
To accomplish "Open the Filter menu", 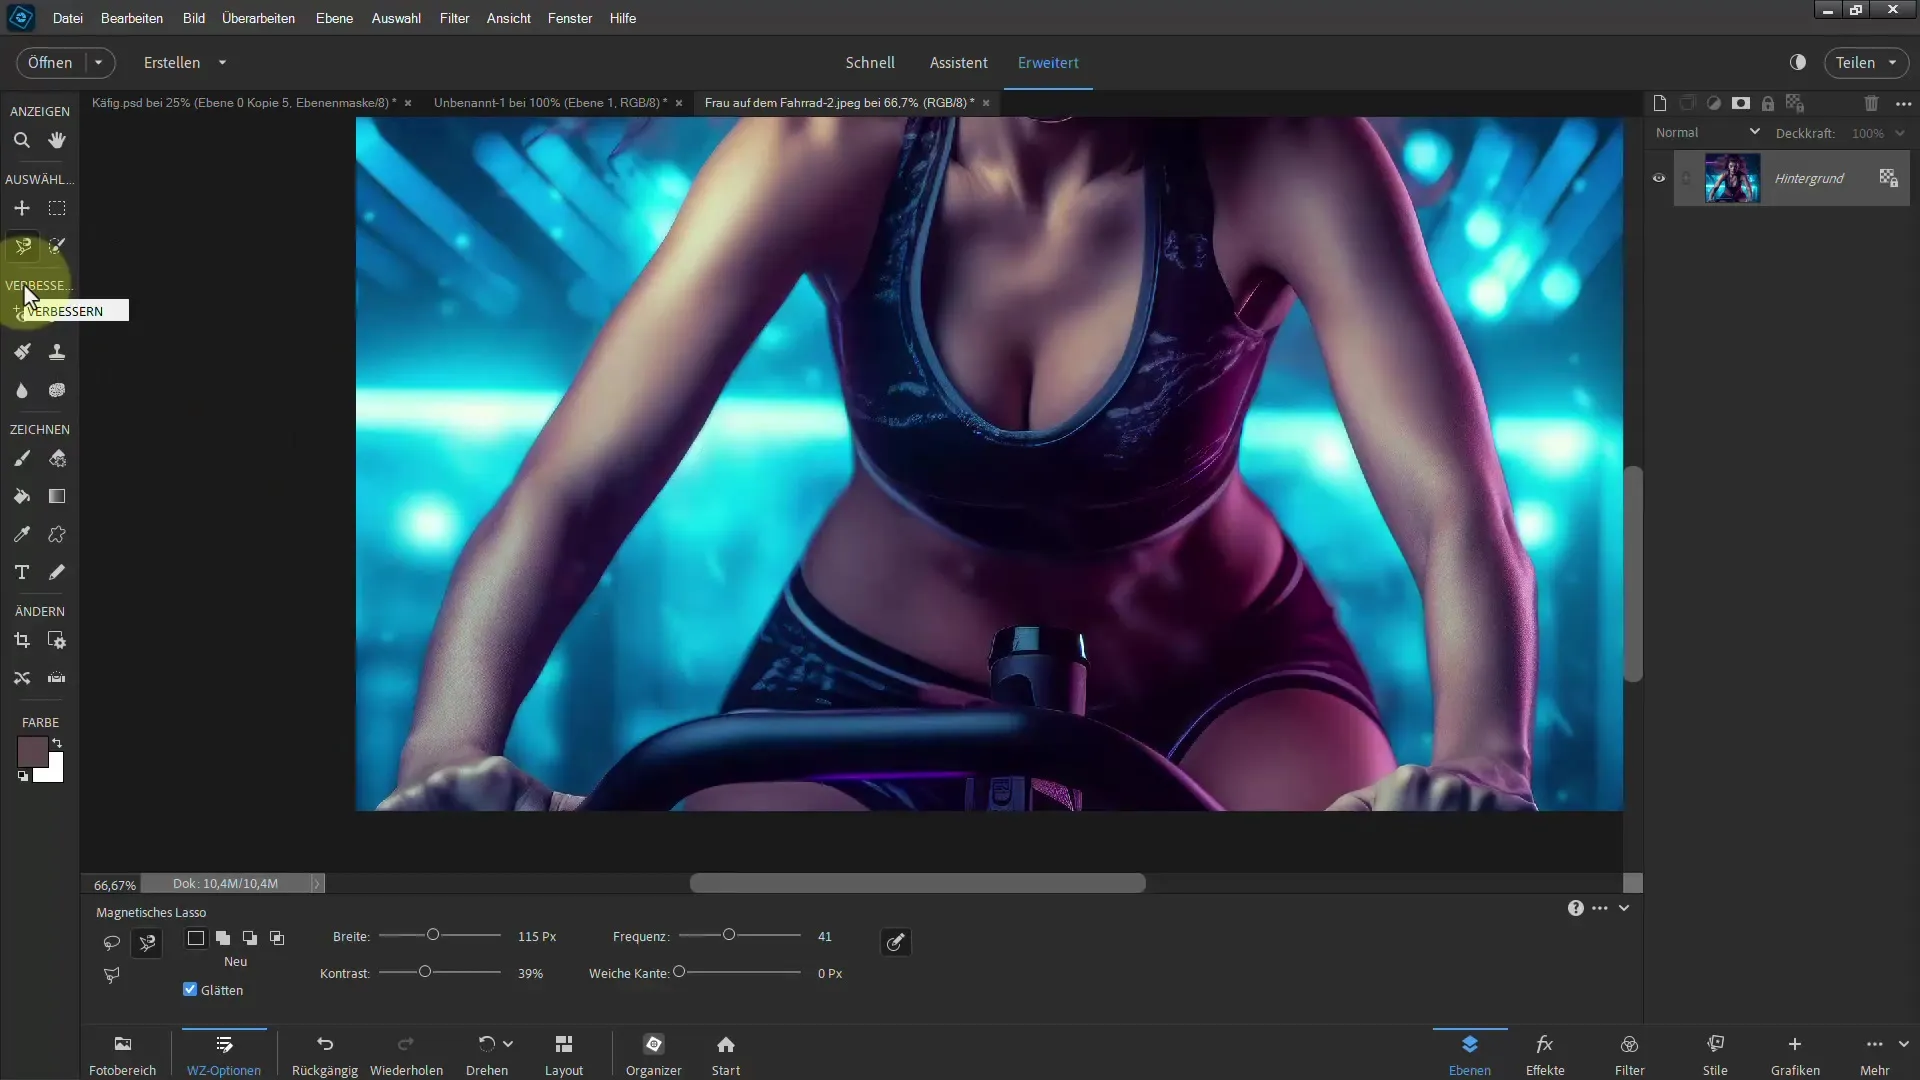I will (x=454, y=18).
